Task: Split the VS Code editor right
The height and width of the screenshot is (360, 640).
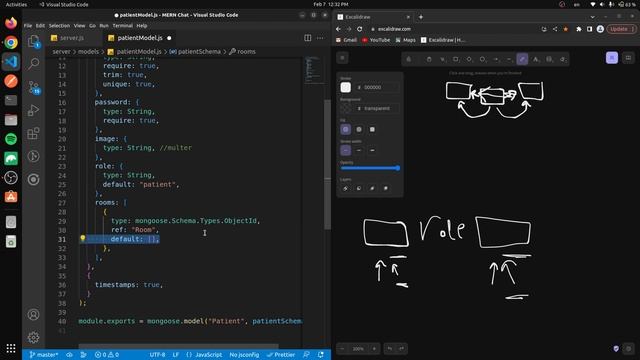Action: pyautogui.click(x=307, y=38)
